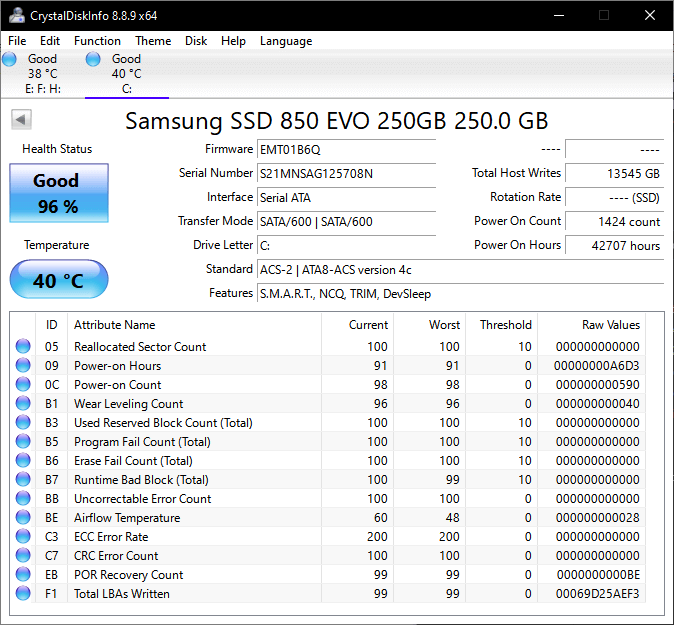The height and width of the screenshot is (625, 674).
Task: Click the Current column header
Action: (x=357, y=325)
